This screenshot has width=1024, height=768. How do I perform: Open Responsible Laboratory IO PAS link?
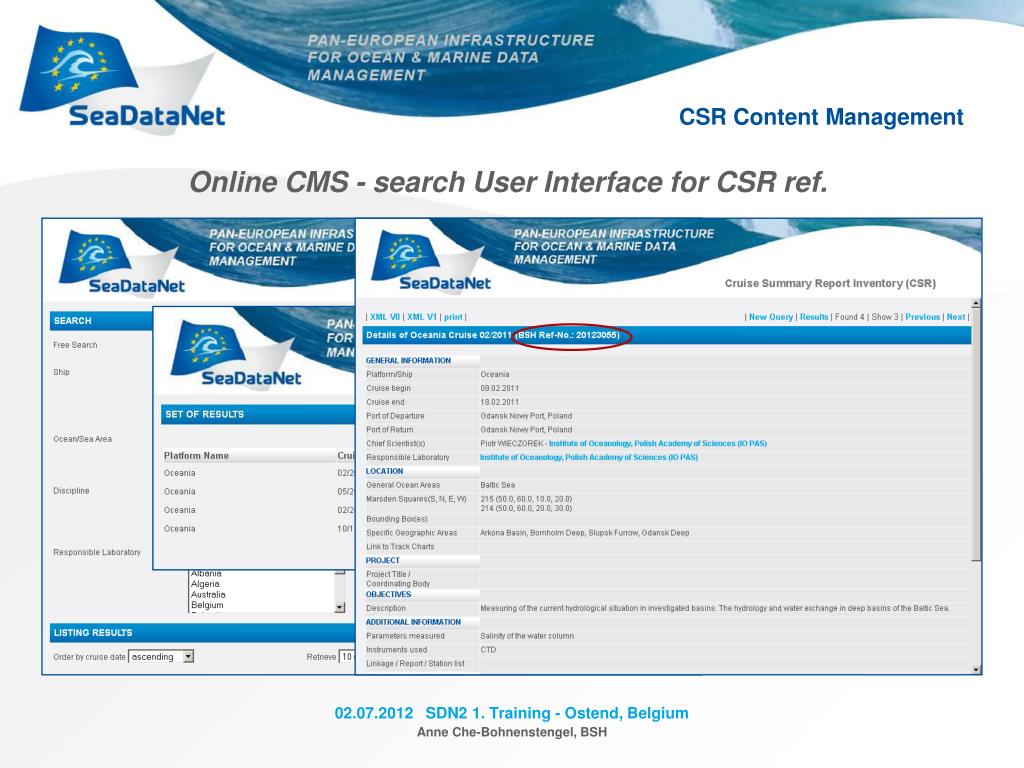(588, 457)
